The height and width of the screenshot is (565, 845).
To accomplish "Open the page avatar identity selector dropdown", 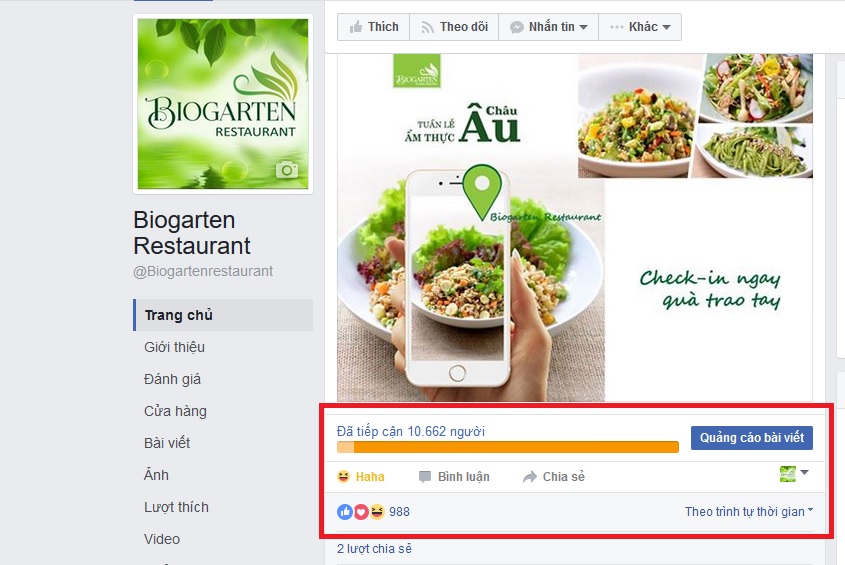I will pos(794,474).
